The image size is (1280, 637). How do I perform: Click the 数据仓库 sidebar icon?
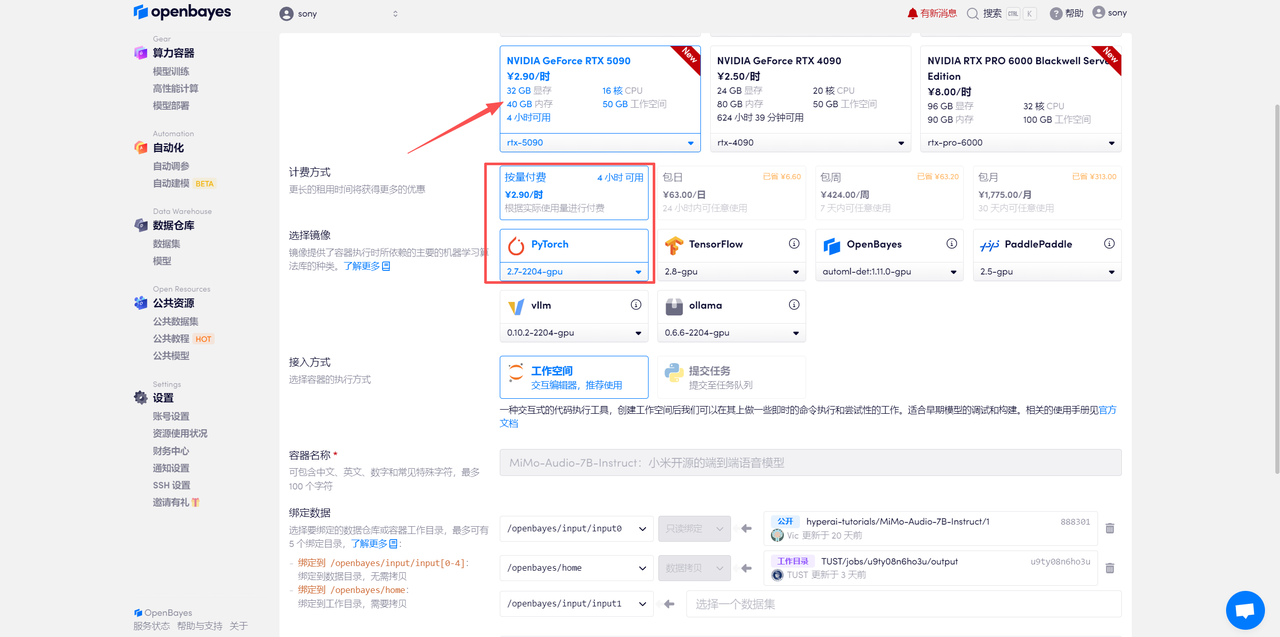click(141, 225)
